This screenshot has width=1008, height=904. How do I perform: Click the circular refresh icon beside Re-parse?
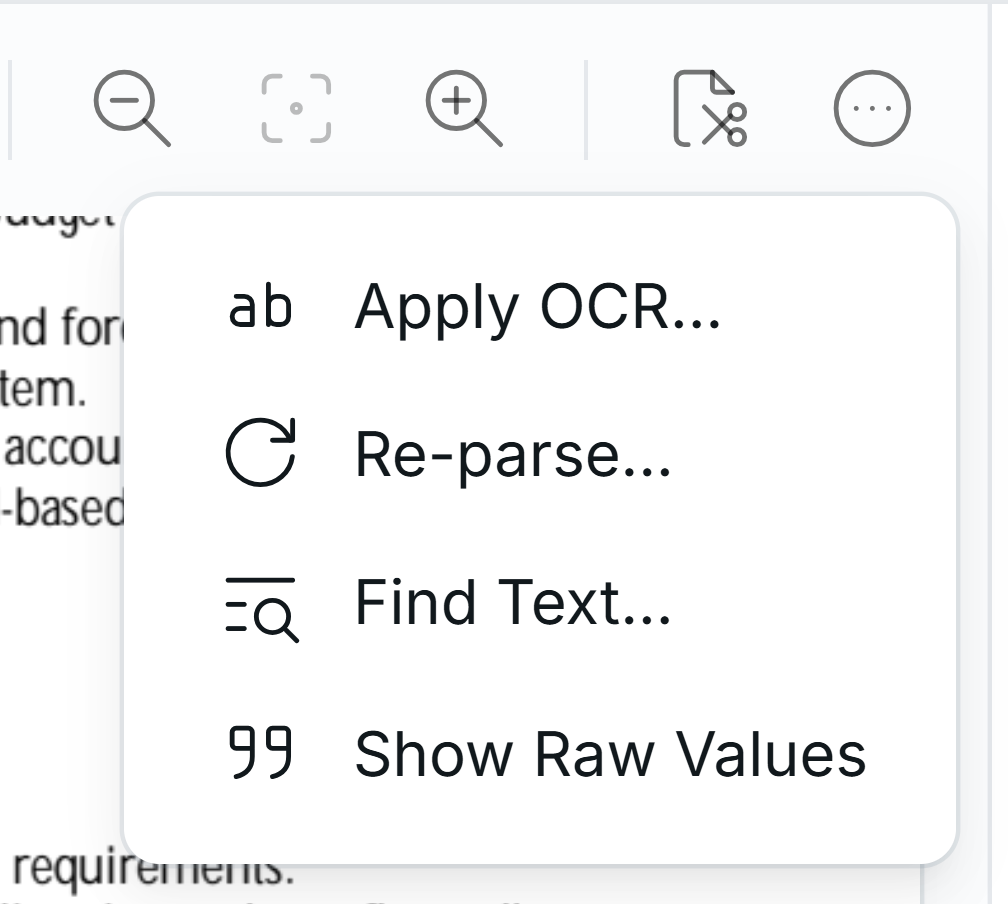(262, 453)
